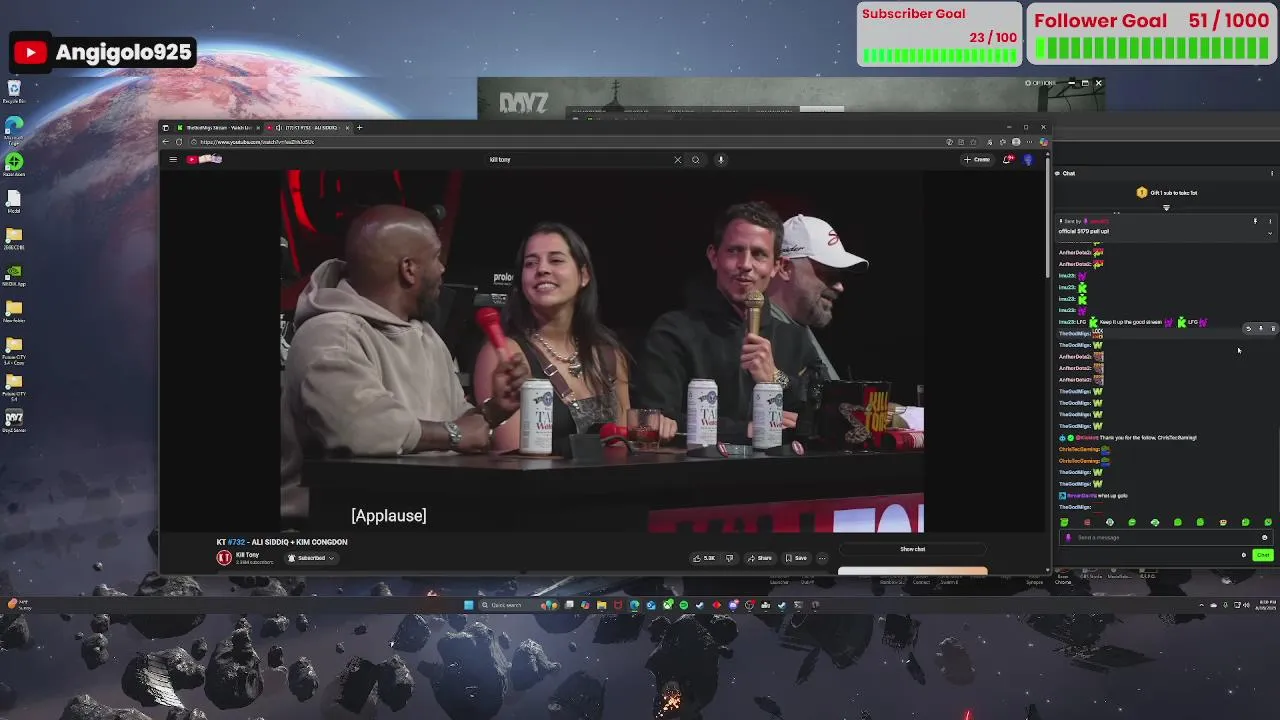This screenshot has width=1280, height=720.
Task: Select the KT #732 YouTube browser tab
Action: (x=310, y=128)
